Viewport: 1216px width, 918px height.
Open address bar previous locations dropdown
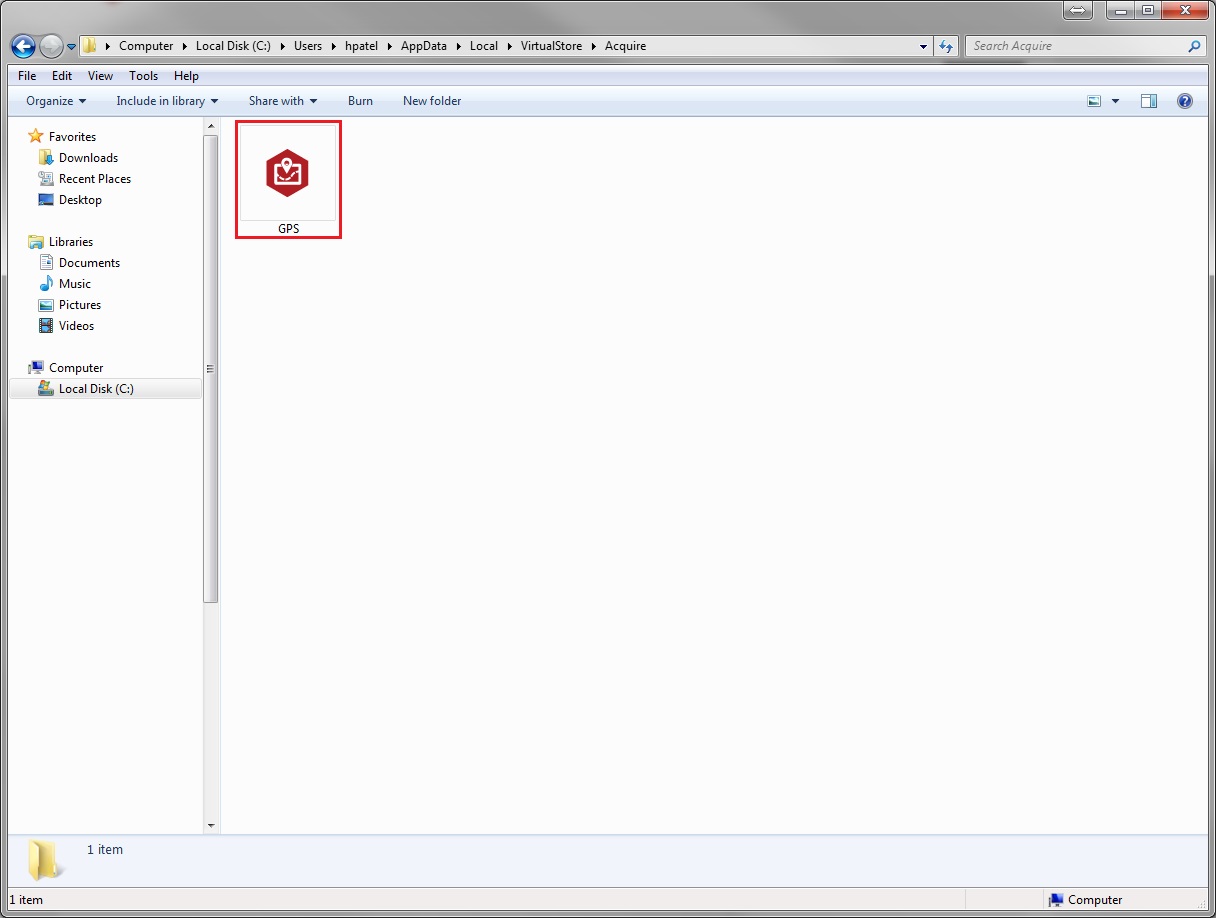923,46
